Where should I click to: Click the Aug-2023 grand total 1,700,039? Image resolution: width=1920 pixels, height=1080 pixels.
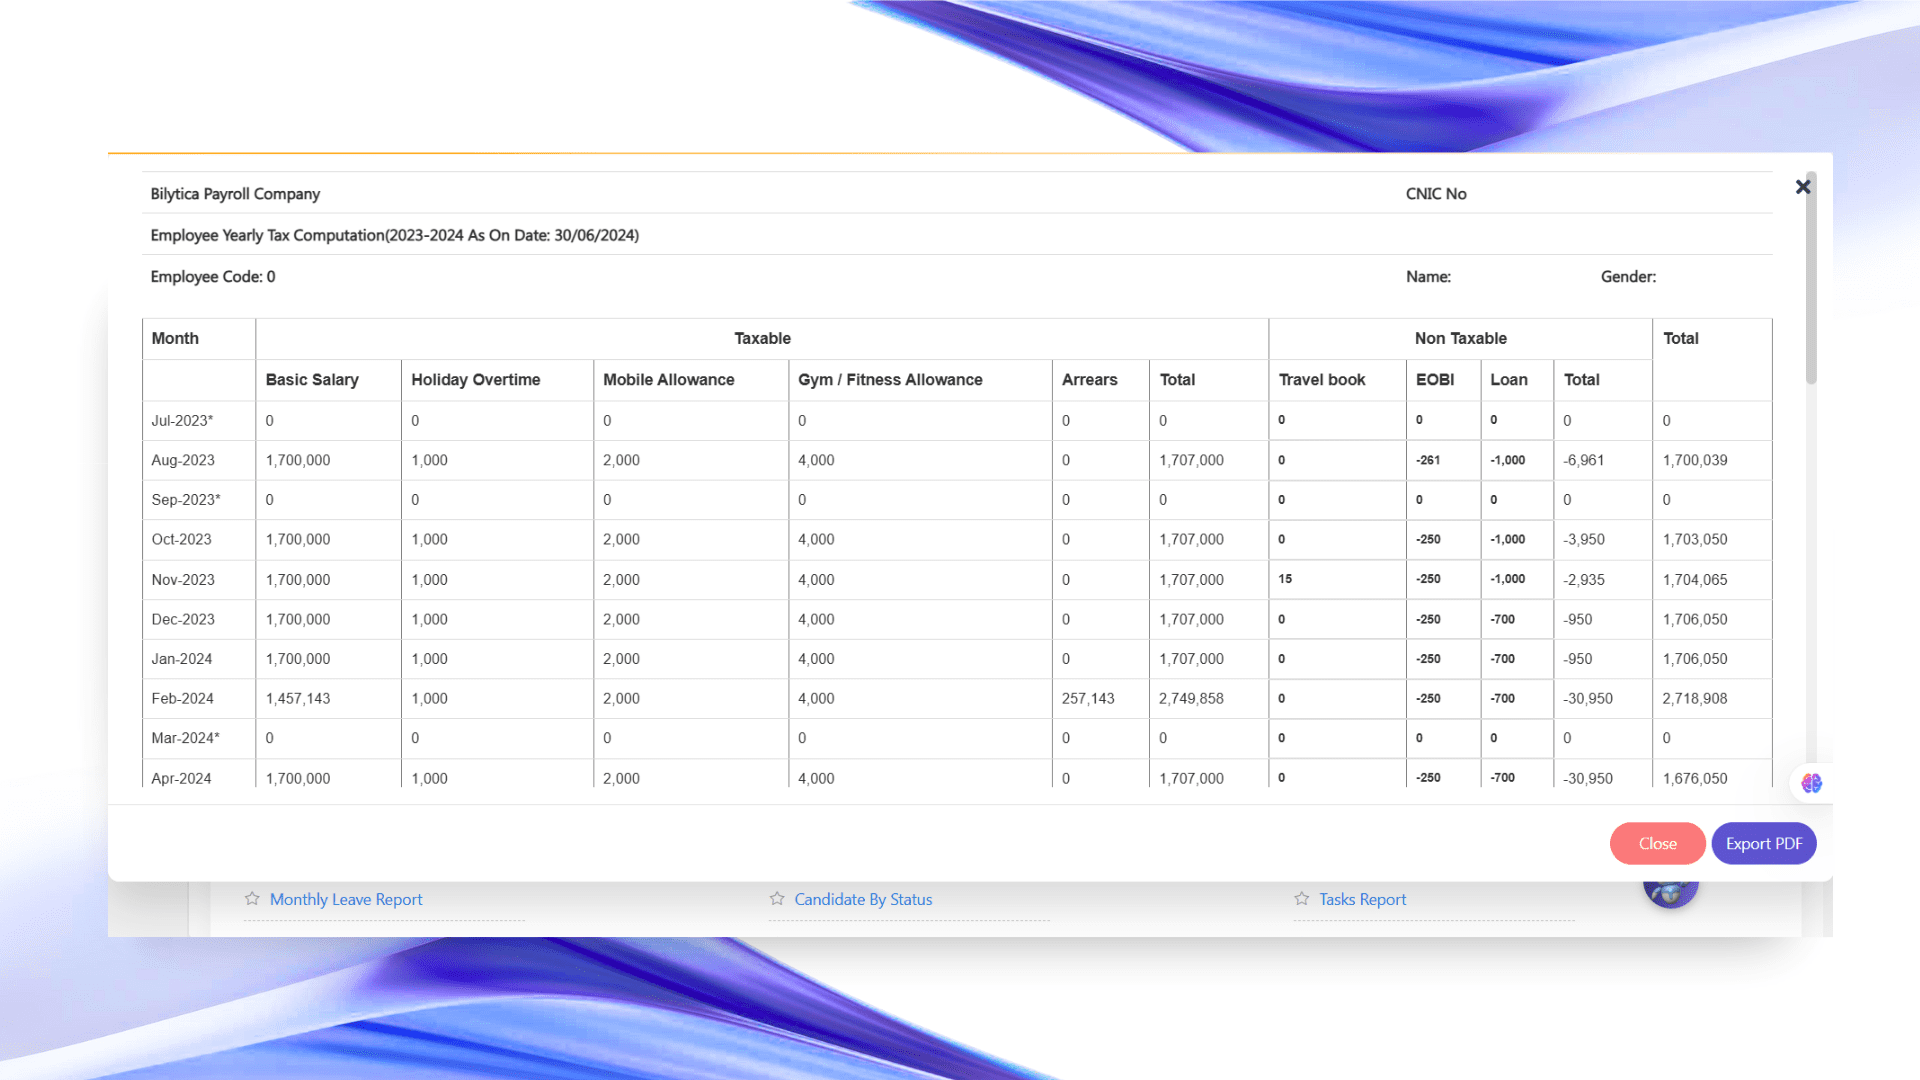tap(1695, 460)
